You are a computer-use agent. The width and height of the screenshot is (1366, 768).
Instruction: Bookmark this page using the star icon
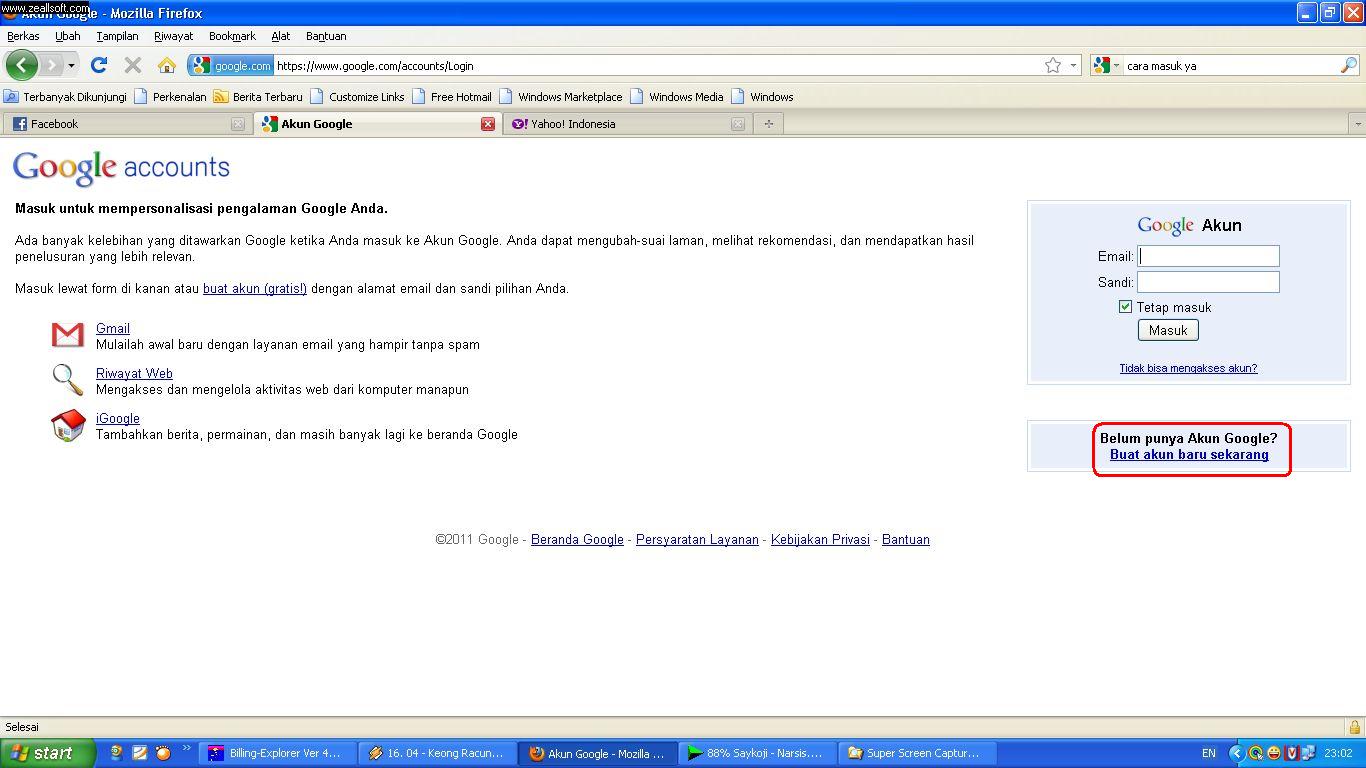coord(1053,64)
